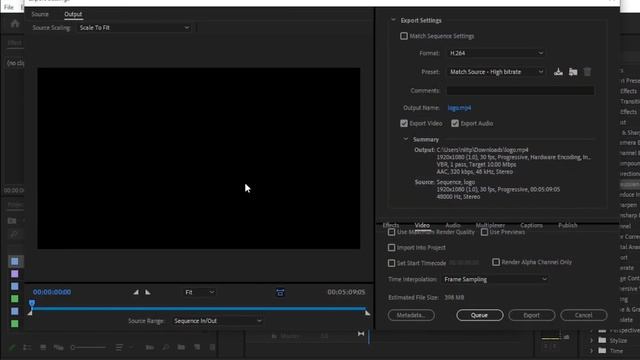The height and width of the screenshot is (360, 640).
Task: Collapse the Export Settings section
Action: click(x=393, y=20)
